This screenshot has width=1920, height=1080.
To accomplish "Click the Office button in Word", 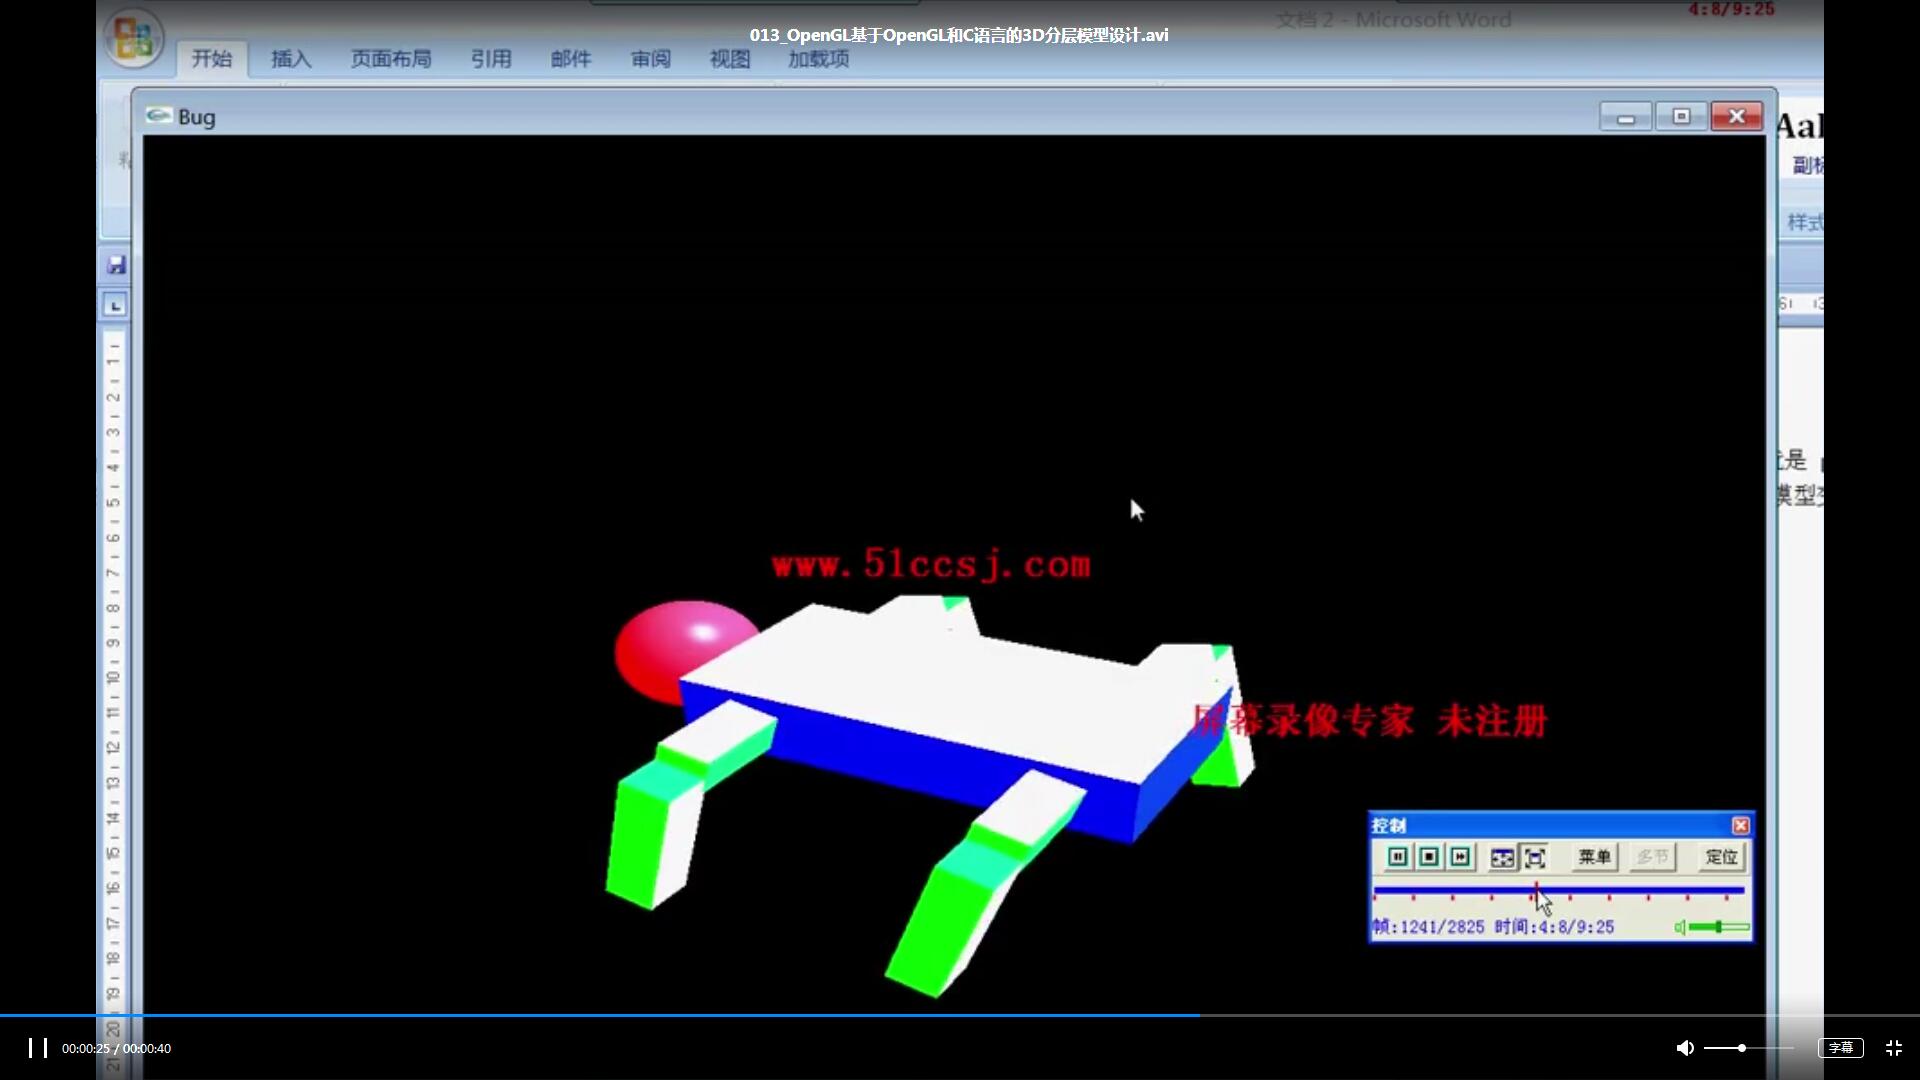I will [134, 38].
